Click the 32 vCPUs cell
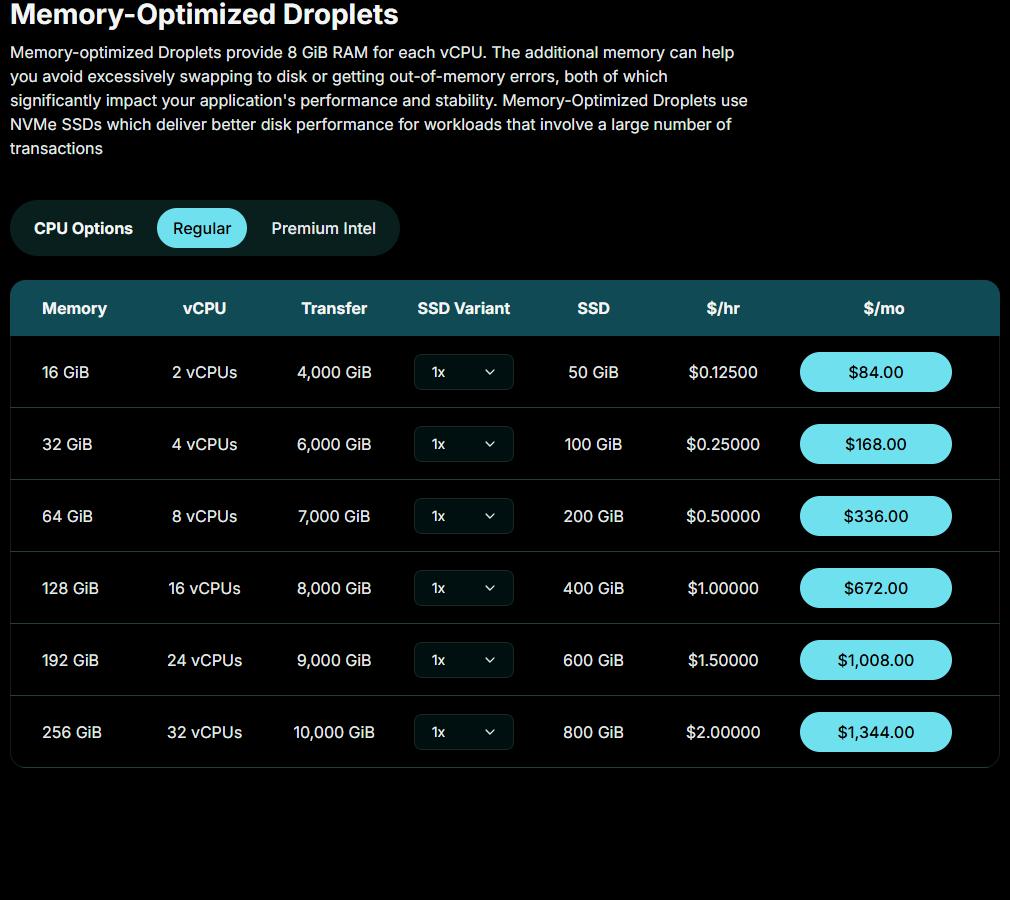 (204, 732)
